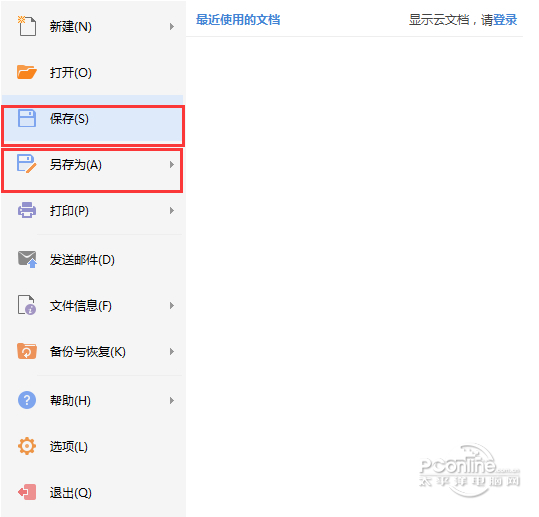Viewport: 539px width, 517px height.
Task: Expand the 备份与恢复(K) submenu arrow
Action: click(172, 351)
